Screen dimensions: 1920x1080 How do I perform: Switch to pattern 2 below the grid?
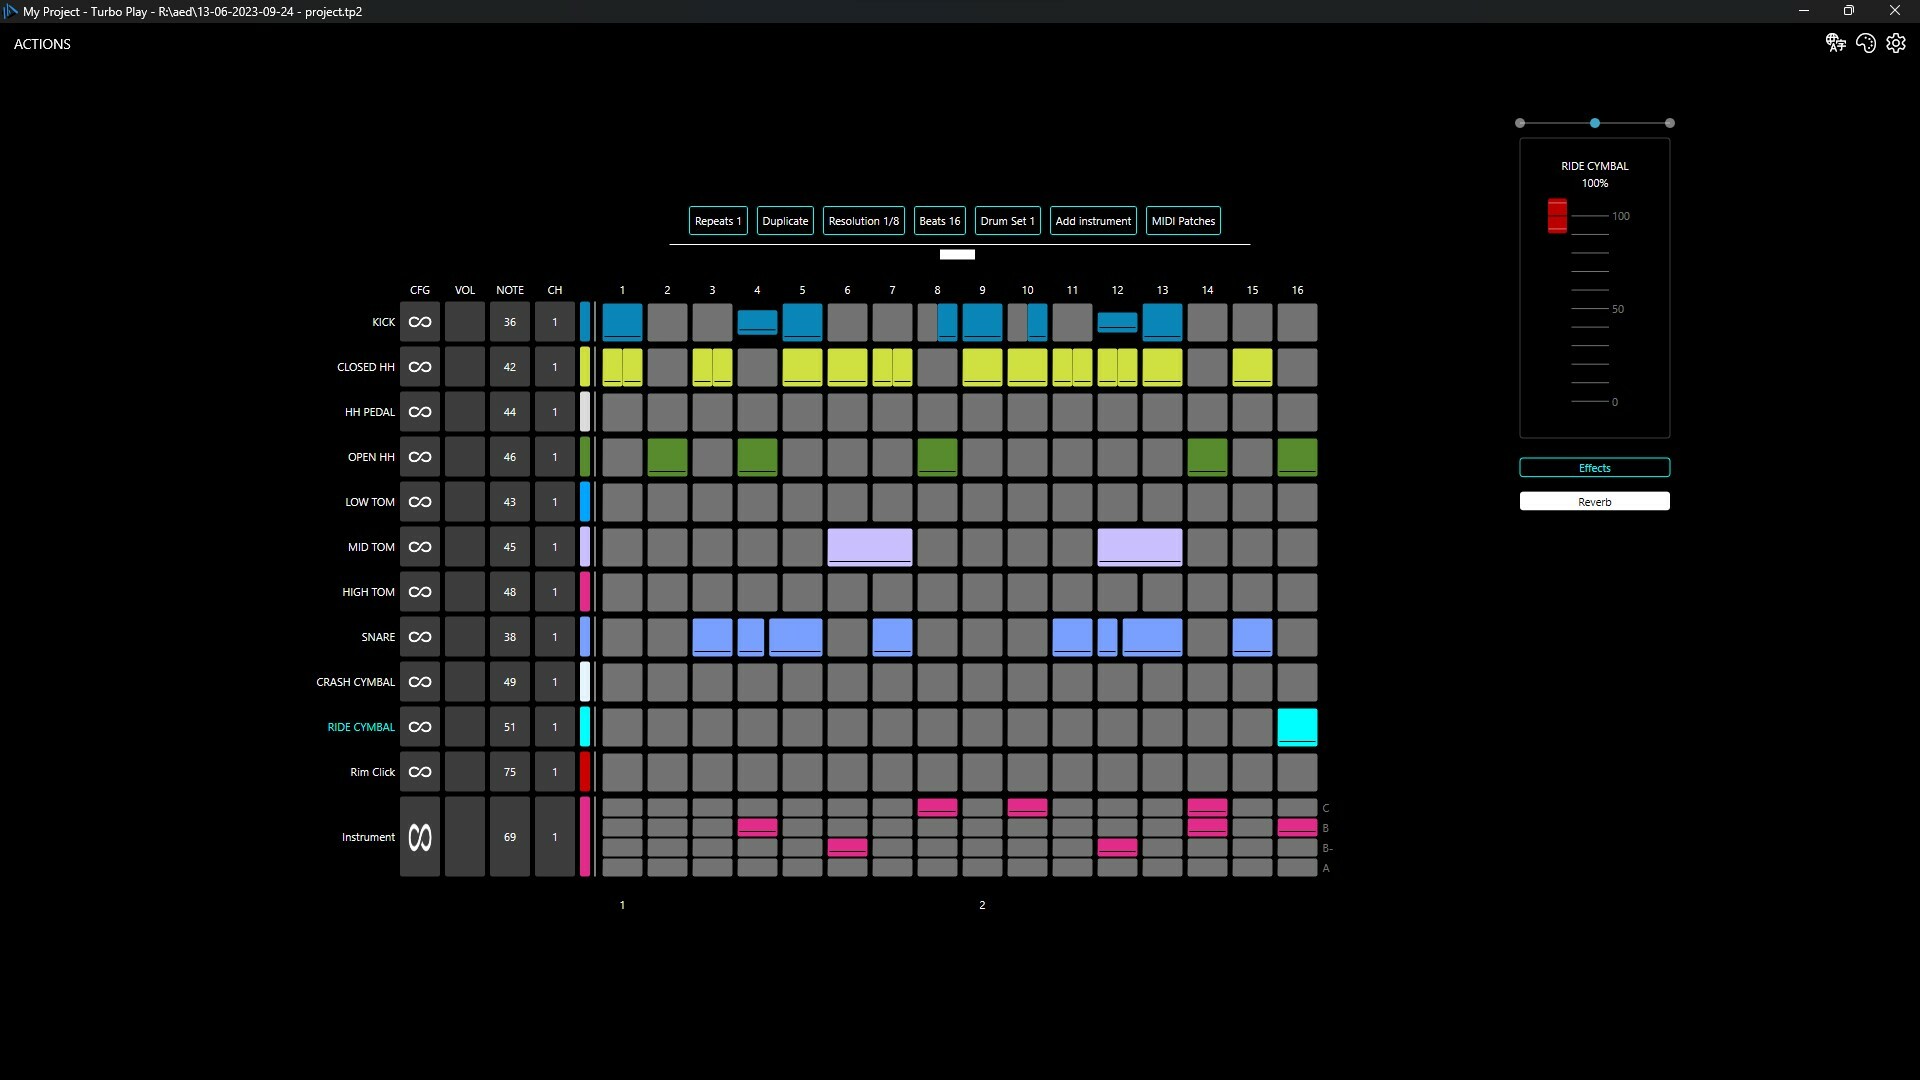(x=982, y=904)
